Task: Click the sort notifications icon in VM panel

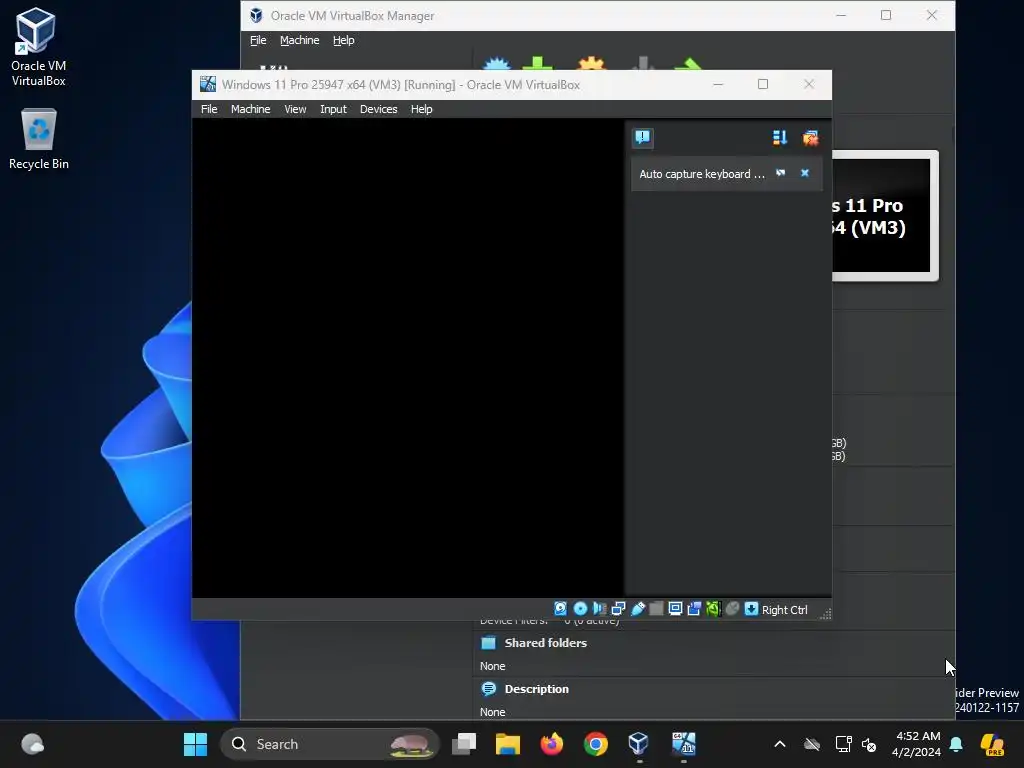Action: tap(780, 138)
